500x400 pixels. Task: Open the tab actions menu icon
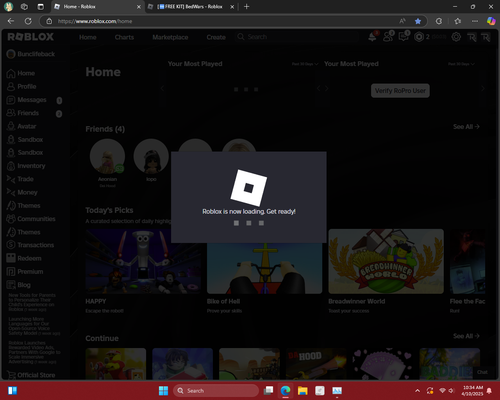pos(41,6)
